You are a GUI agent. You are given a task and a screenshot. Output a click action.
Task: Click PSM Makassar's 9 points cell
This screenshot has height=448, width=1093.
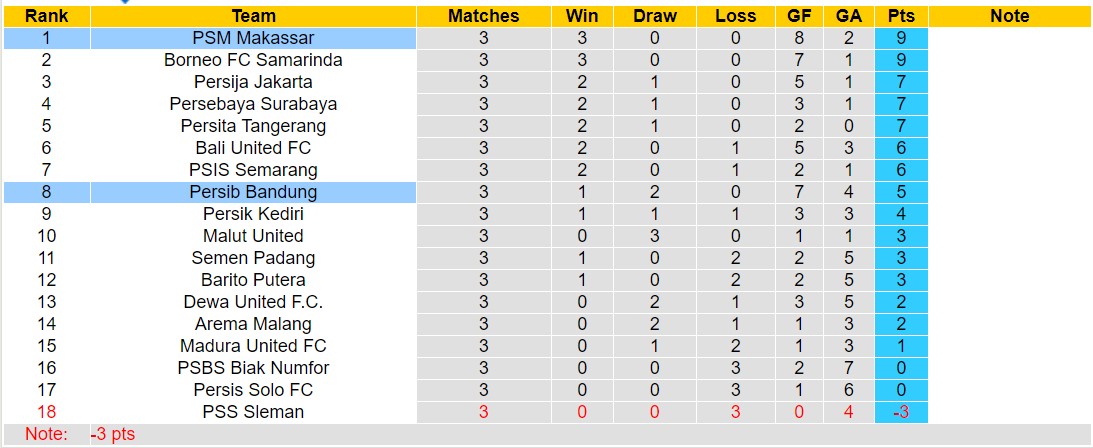pos(901,38)
